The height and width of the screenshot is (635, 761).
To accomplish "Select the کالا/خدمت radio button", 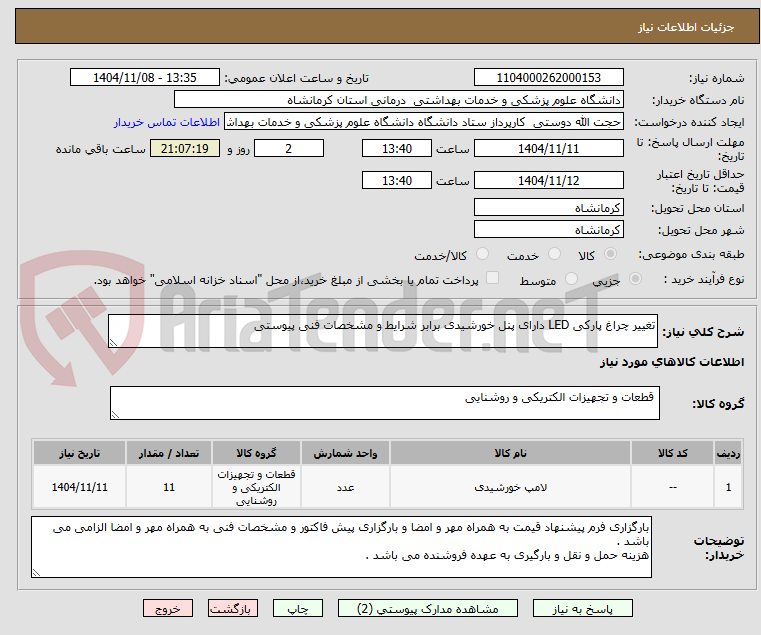I will pos(482,254).
